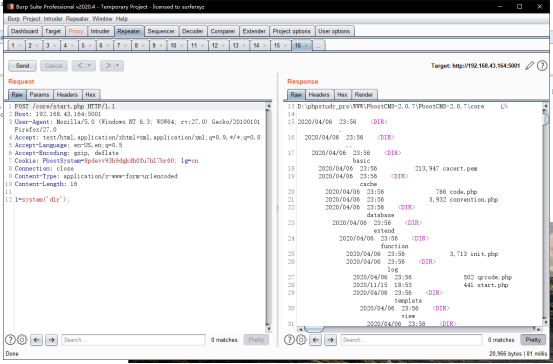Close Repeater tab 16 with its x
This screenshot has height=364, width=553.
(306, 46)
